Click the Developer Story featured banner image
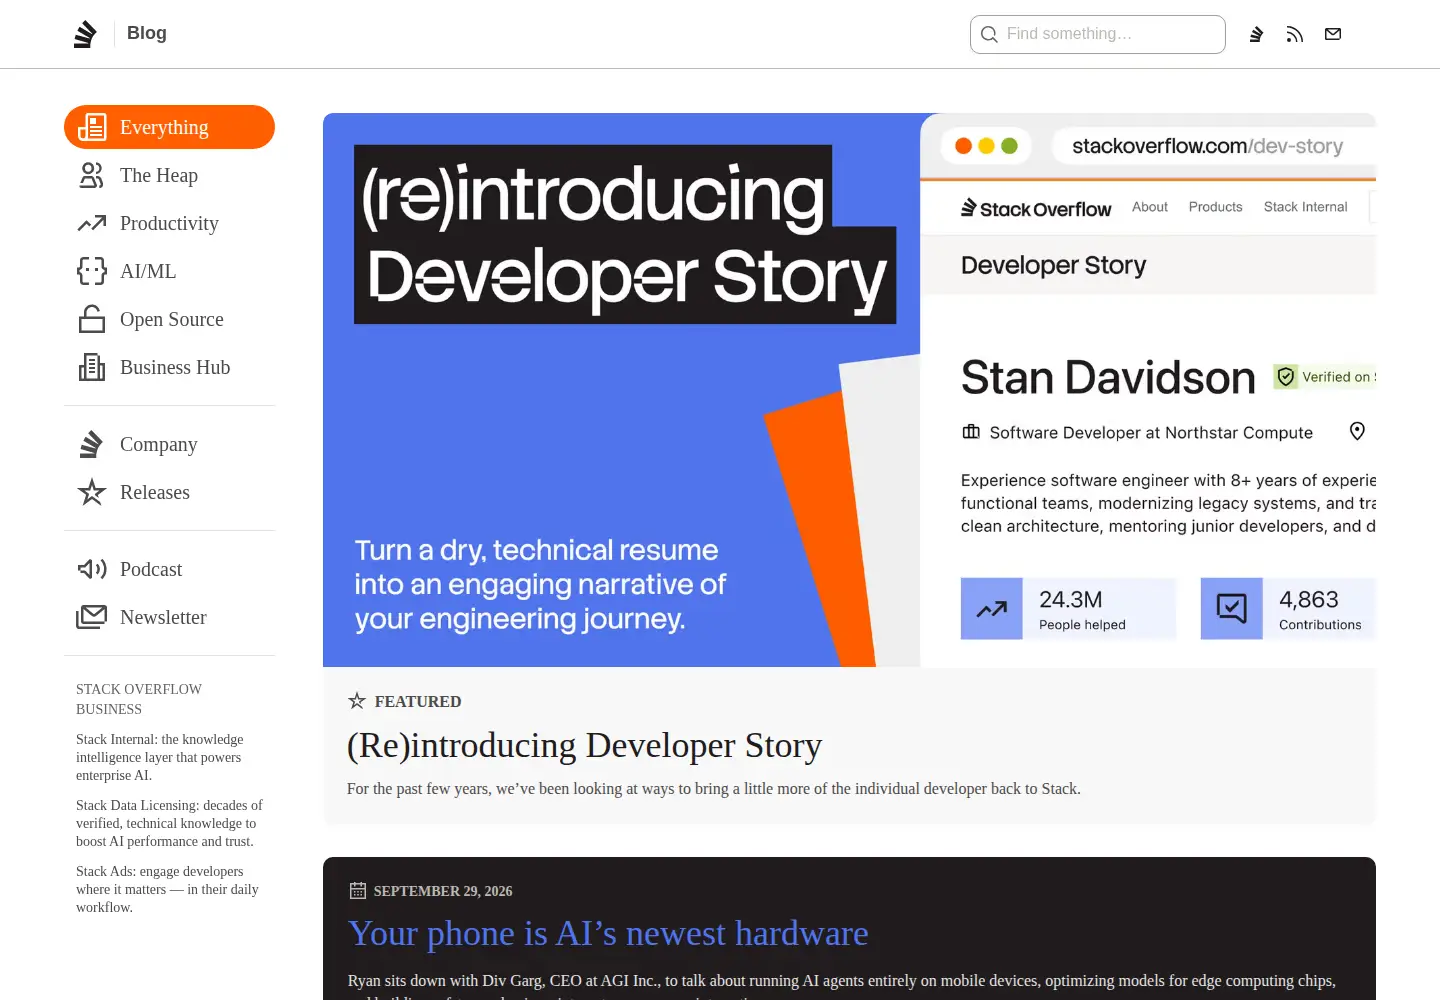 click(849, 390)
